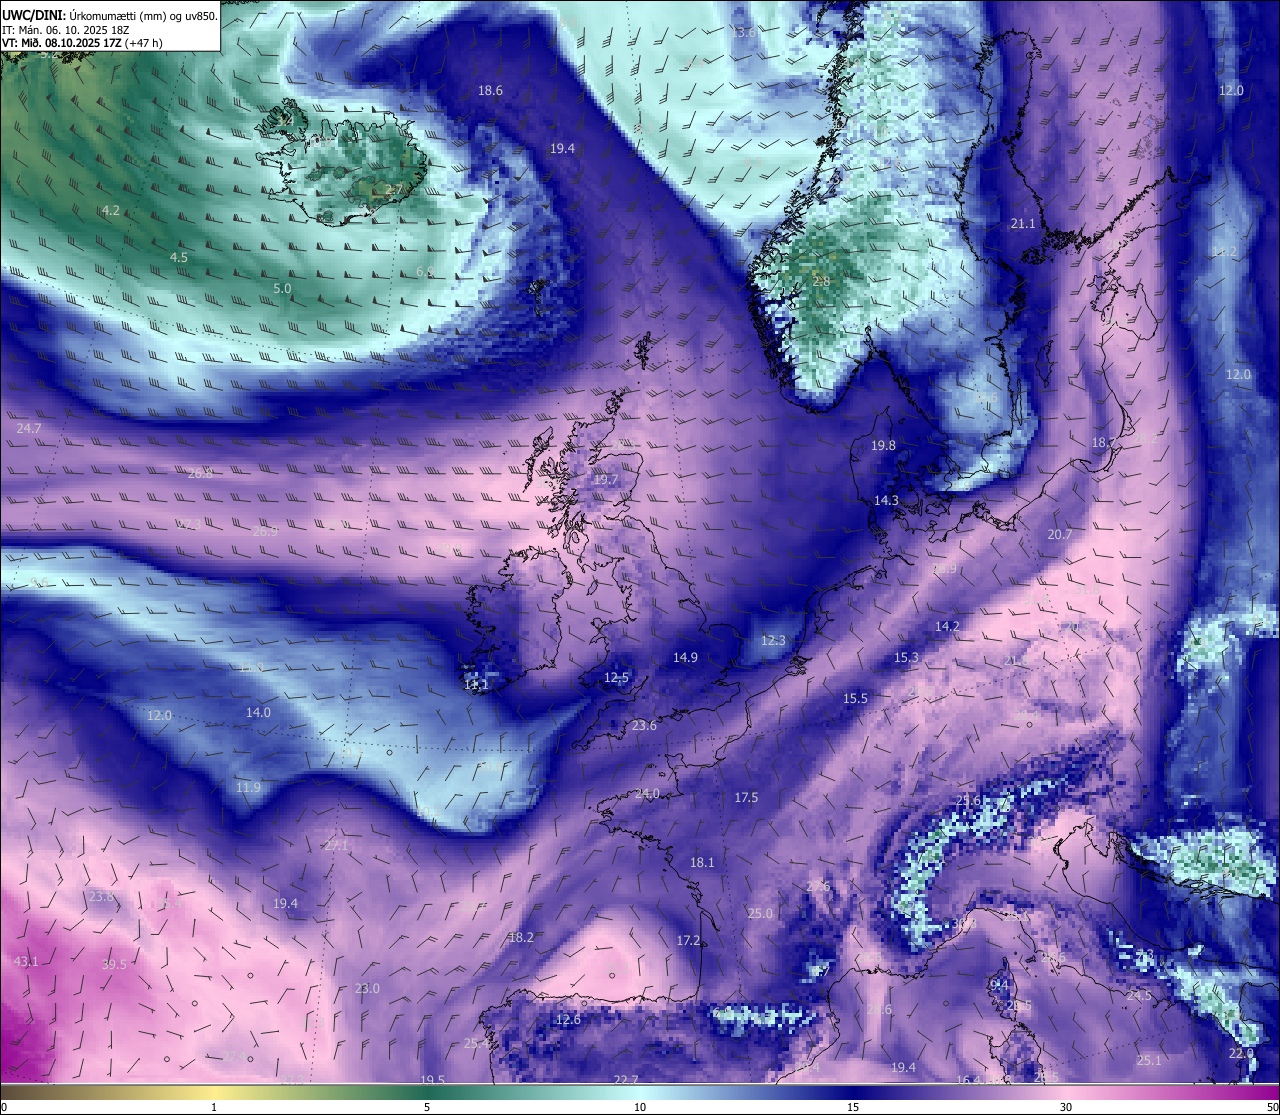Click the 18.6 value north of Scotland
This screenshot has height=1115, width=1280.
tap(490, 91)
